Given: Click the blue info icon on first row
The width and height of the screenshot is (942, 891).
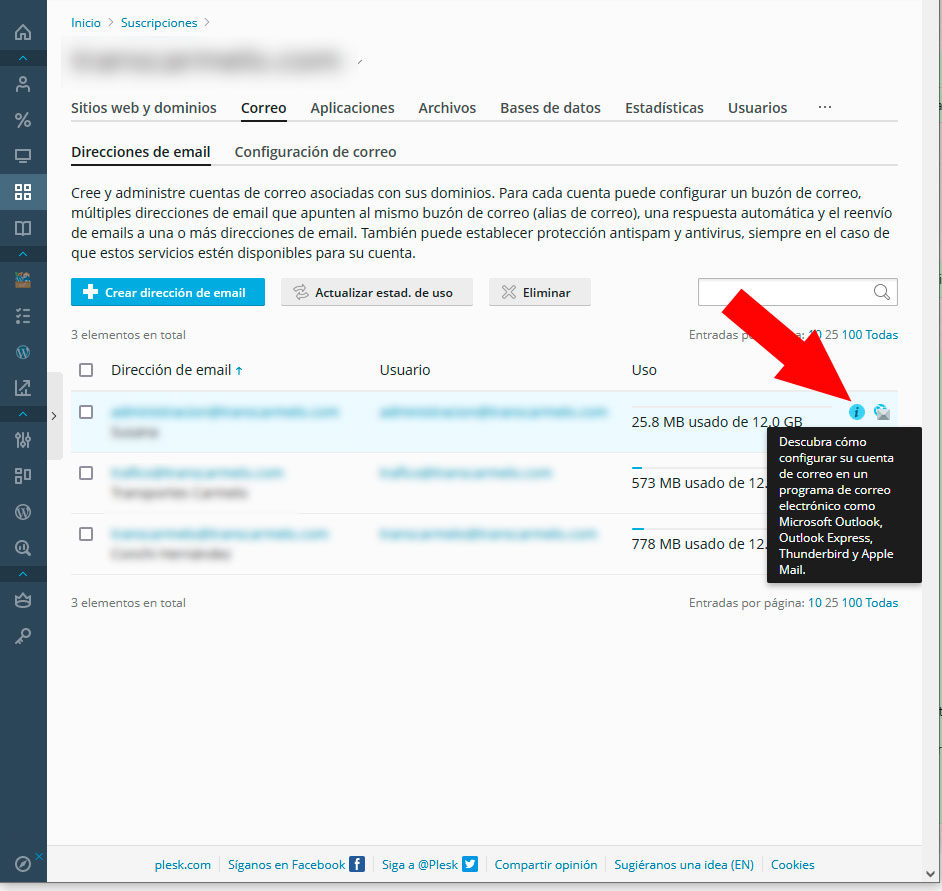Looking at the screenshot, I should coord(856,412).
